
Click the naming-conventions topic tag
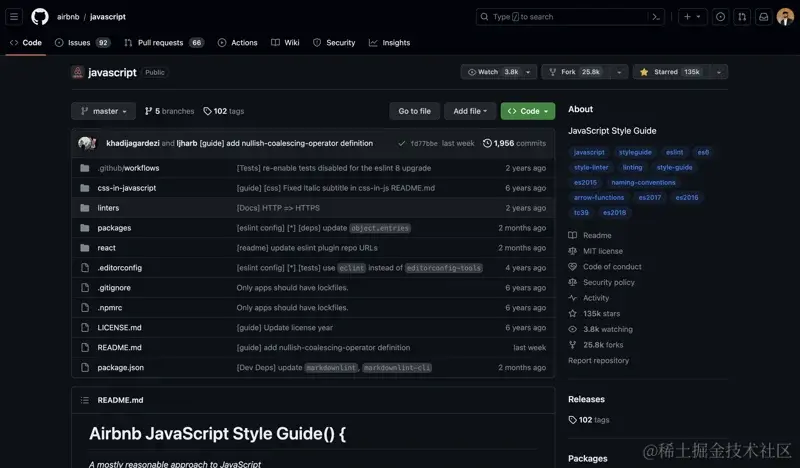coord(643,182)
